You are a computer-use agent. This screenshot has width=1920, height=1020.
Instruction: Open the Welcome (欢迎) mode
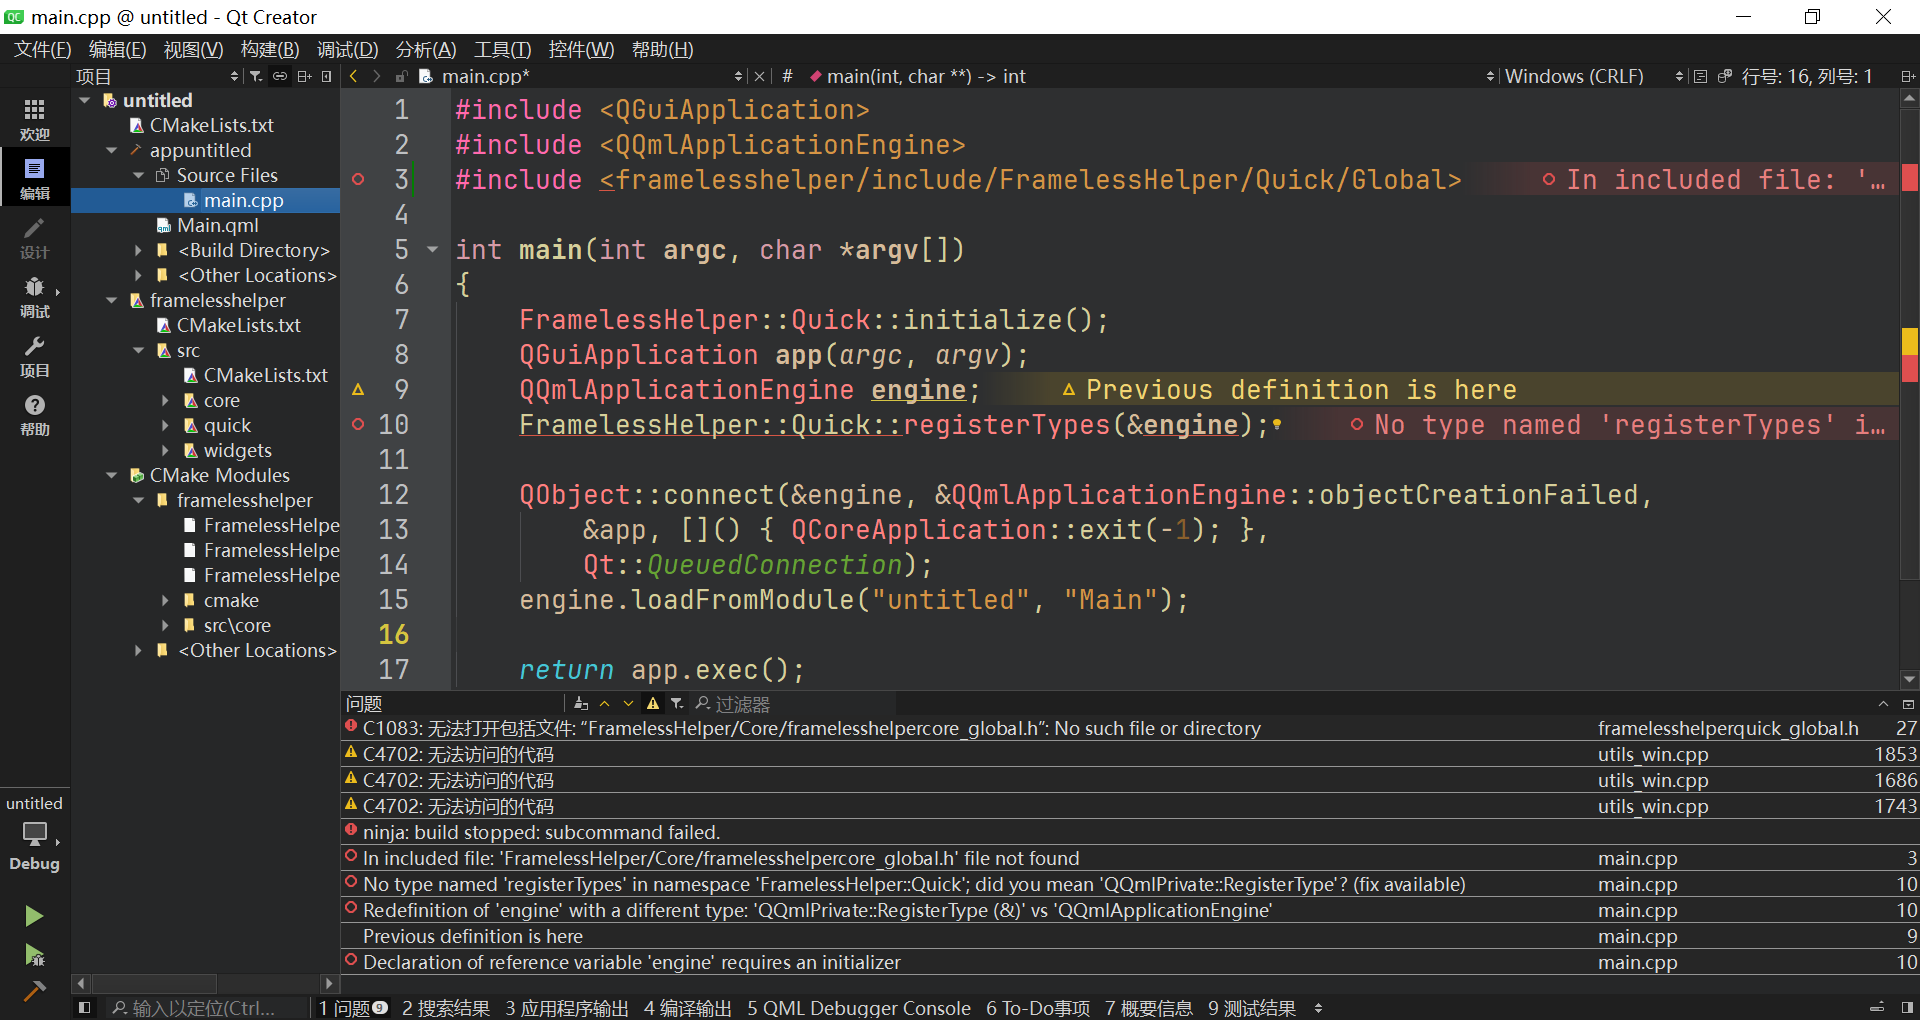coord(34,119)
